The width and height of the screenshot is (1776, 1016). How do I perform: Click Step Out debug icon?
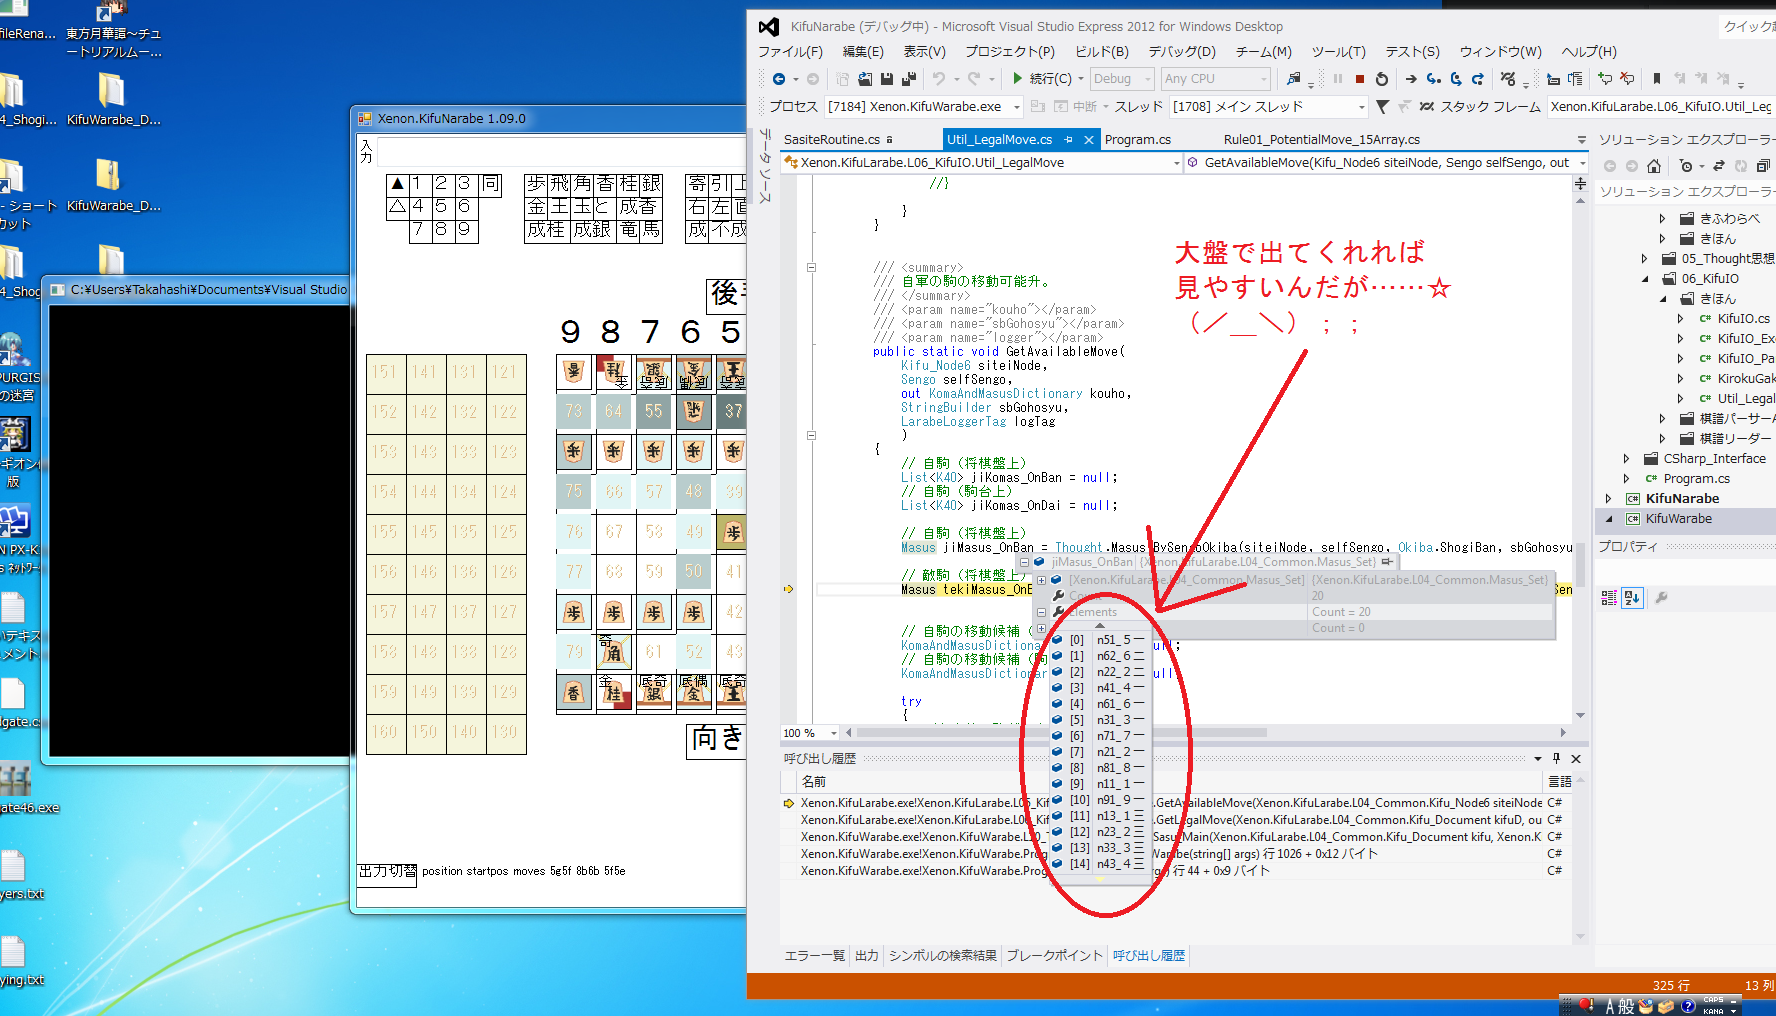tap(1478, 79)
